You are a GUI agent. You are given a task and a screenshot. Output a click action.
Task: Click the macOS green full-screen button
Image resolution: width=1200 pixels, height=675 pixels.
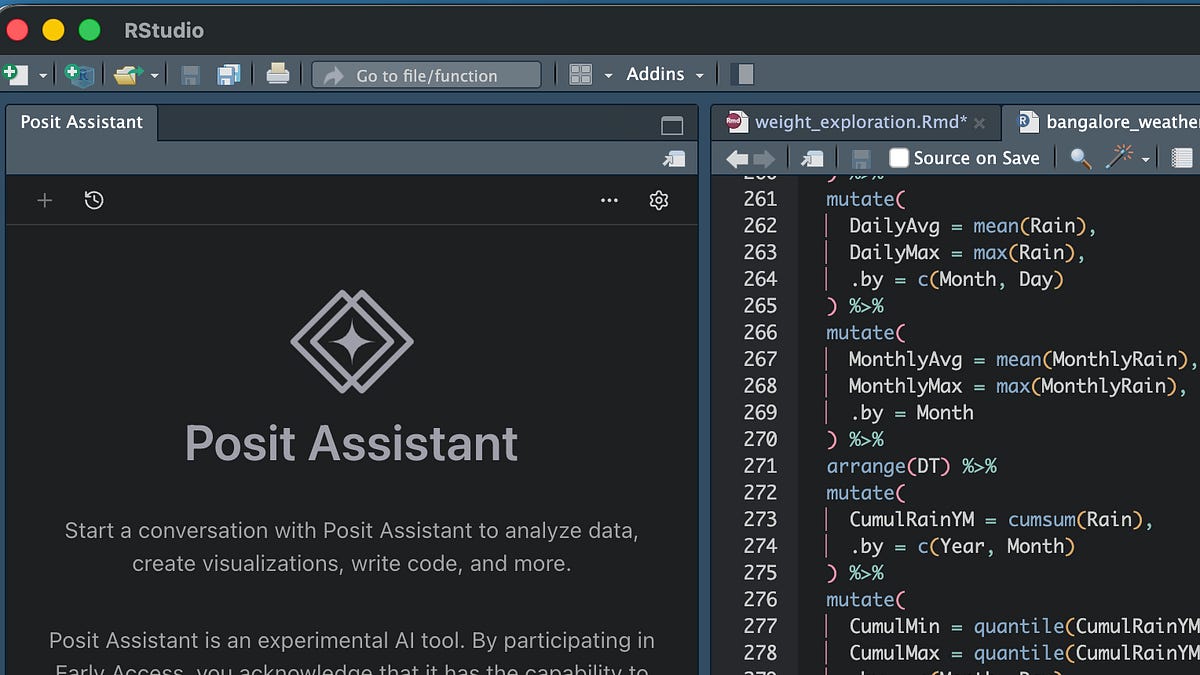89,30
